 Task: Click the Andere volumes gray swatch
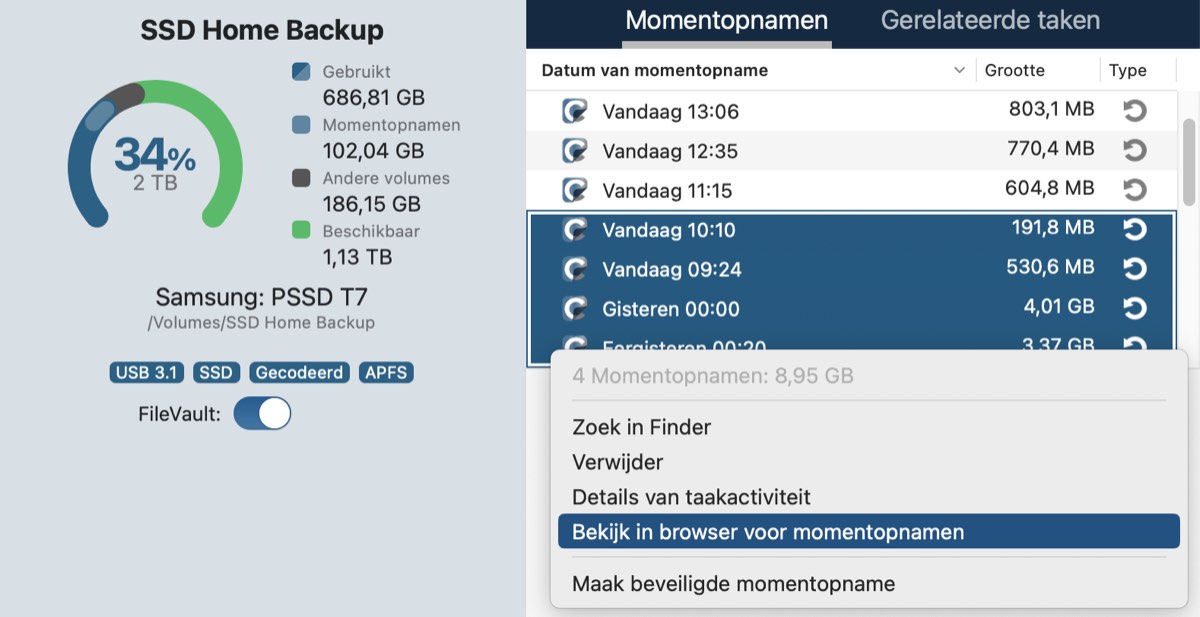(x=301, y=178)
